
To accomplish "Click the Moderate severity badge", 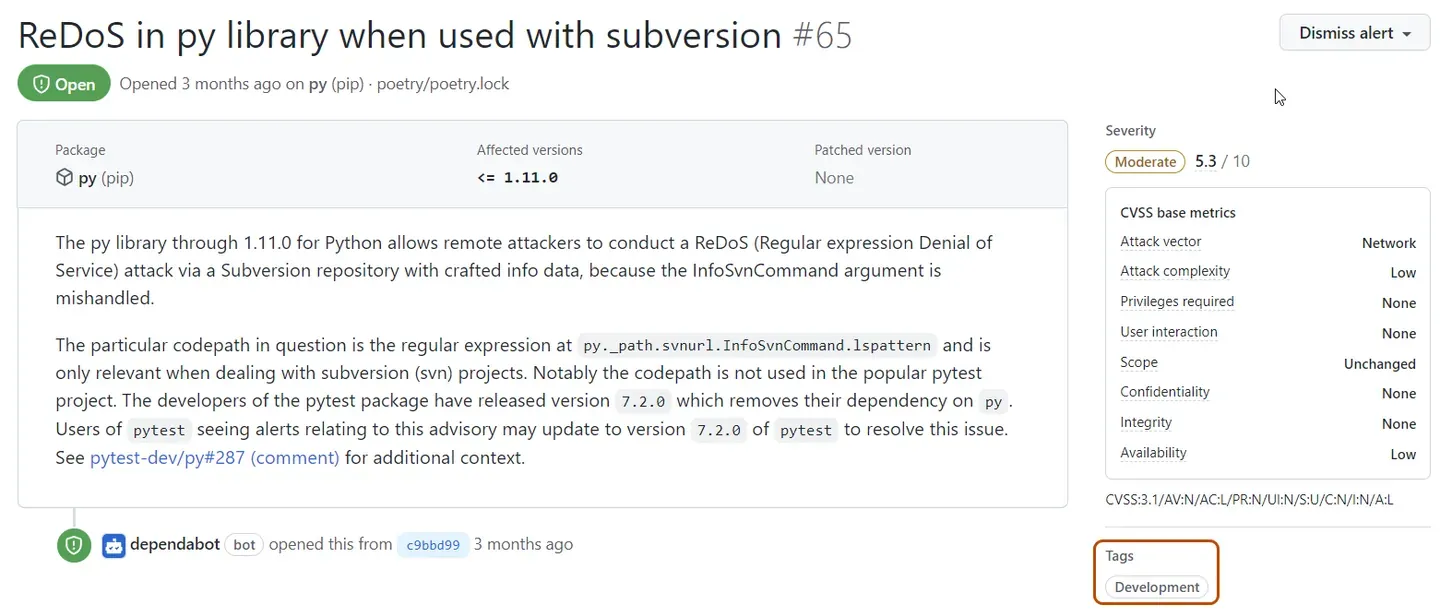I will point(1144,161).
